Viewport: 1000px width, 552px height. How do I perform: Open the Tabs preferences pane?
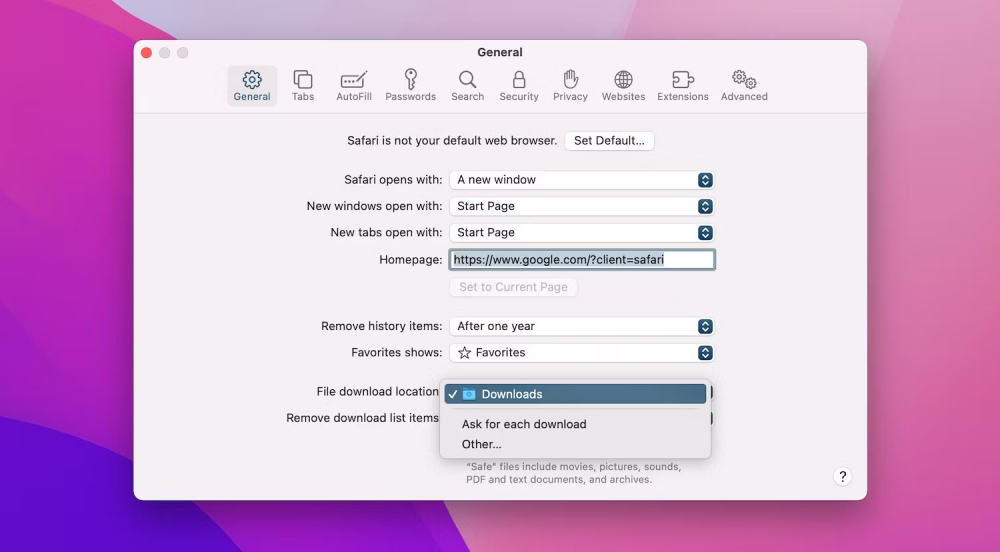tap(303, 85)
